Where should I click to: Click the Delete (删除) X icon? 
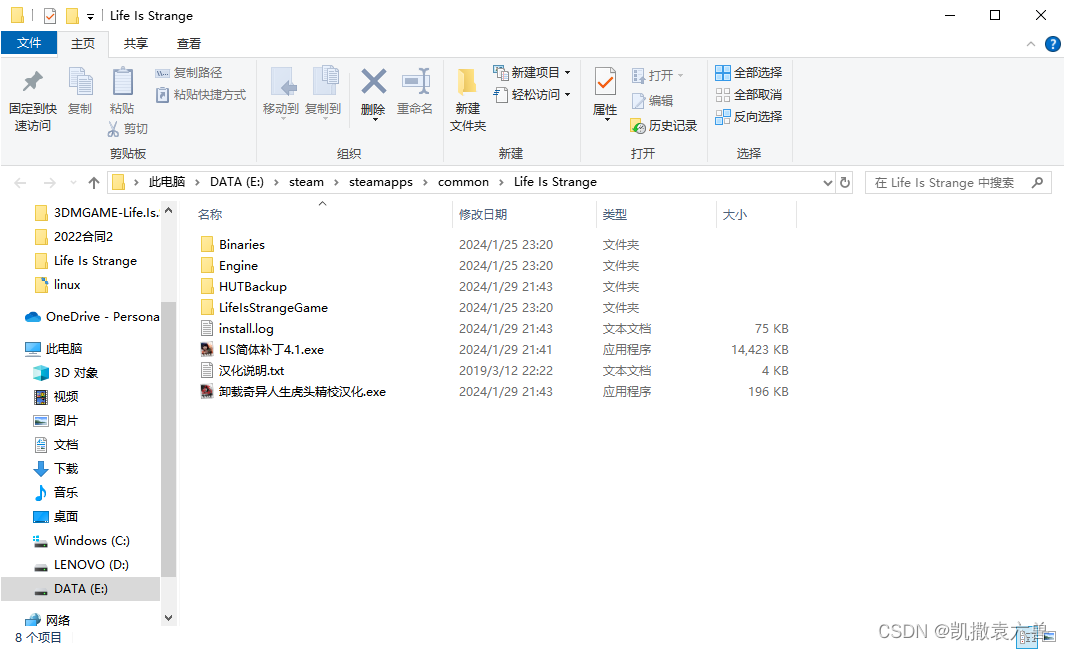(x=374, y=82)
